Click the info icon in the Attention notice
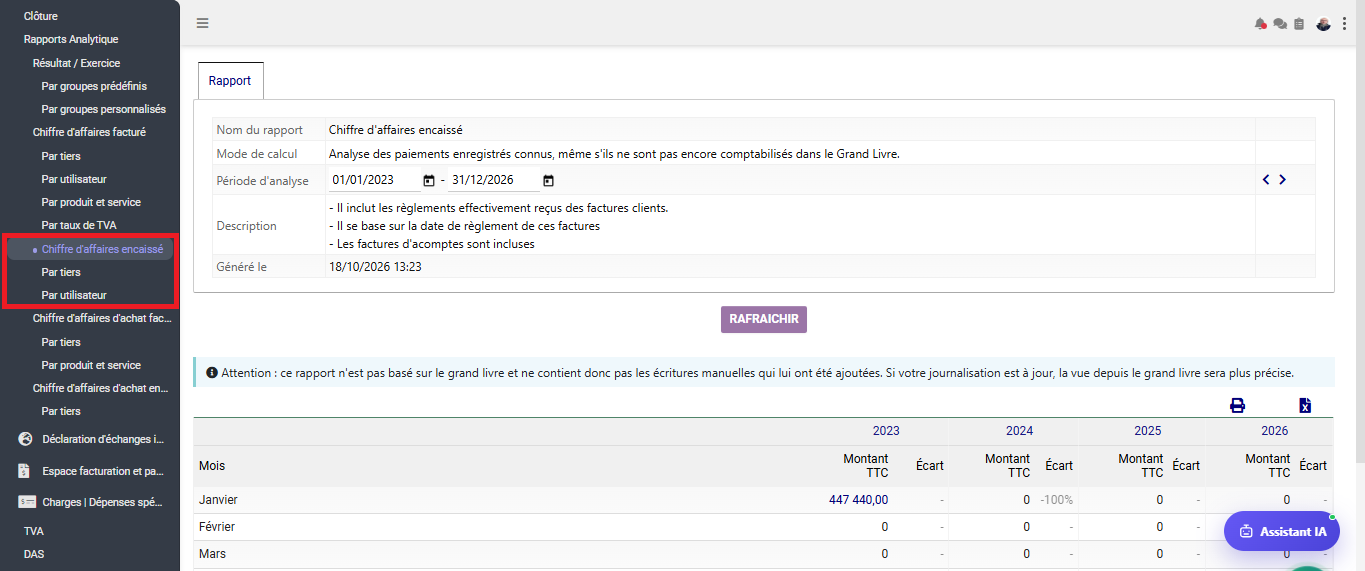Viewport: 1365px width, 571px height. pos(212,373)
